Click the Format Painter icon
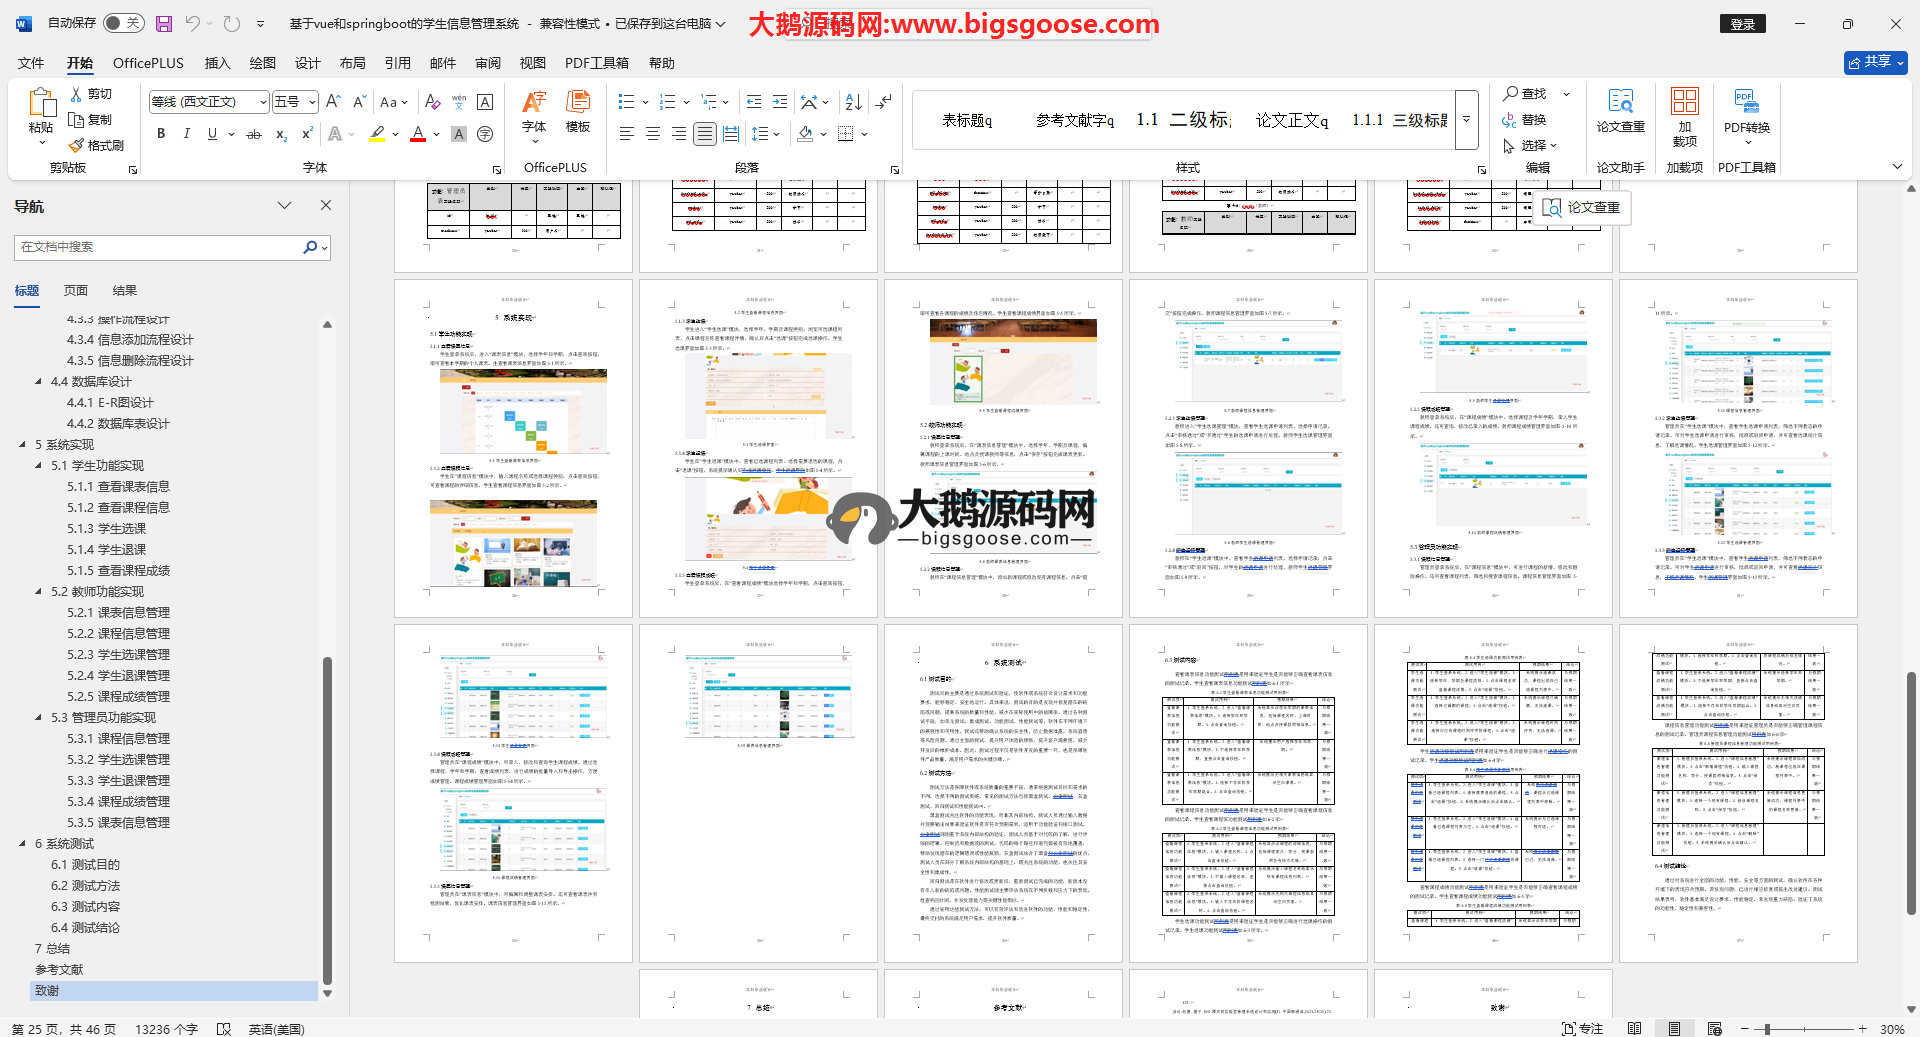The width and height of the screenshot is (1920, 1037). point(77,146)
